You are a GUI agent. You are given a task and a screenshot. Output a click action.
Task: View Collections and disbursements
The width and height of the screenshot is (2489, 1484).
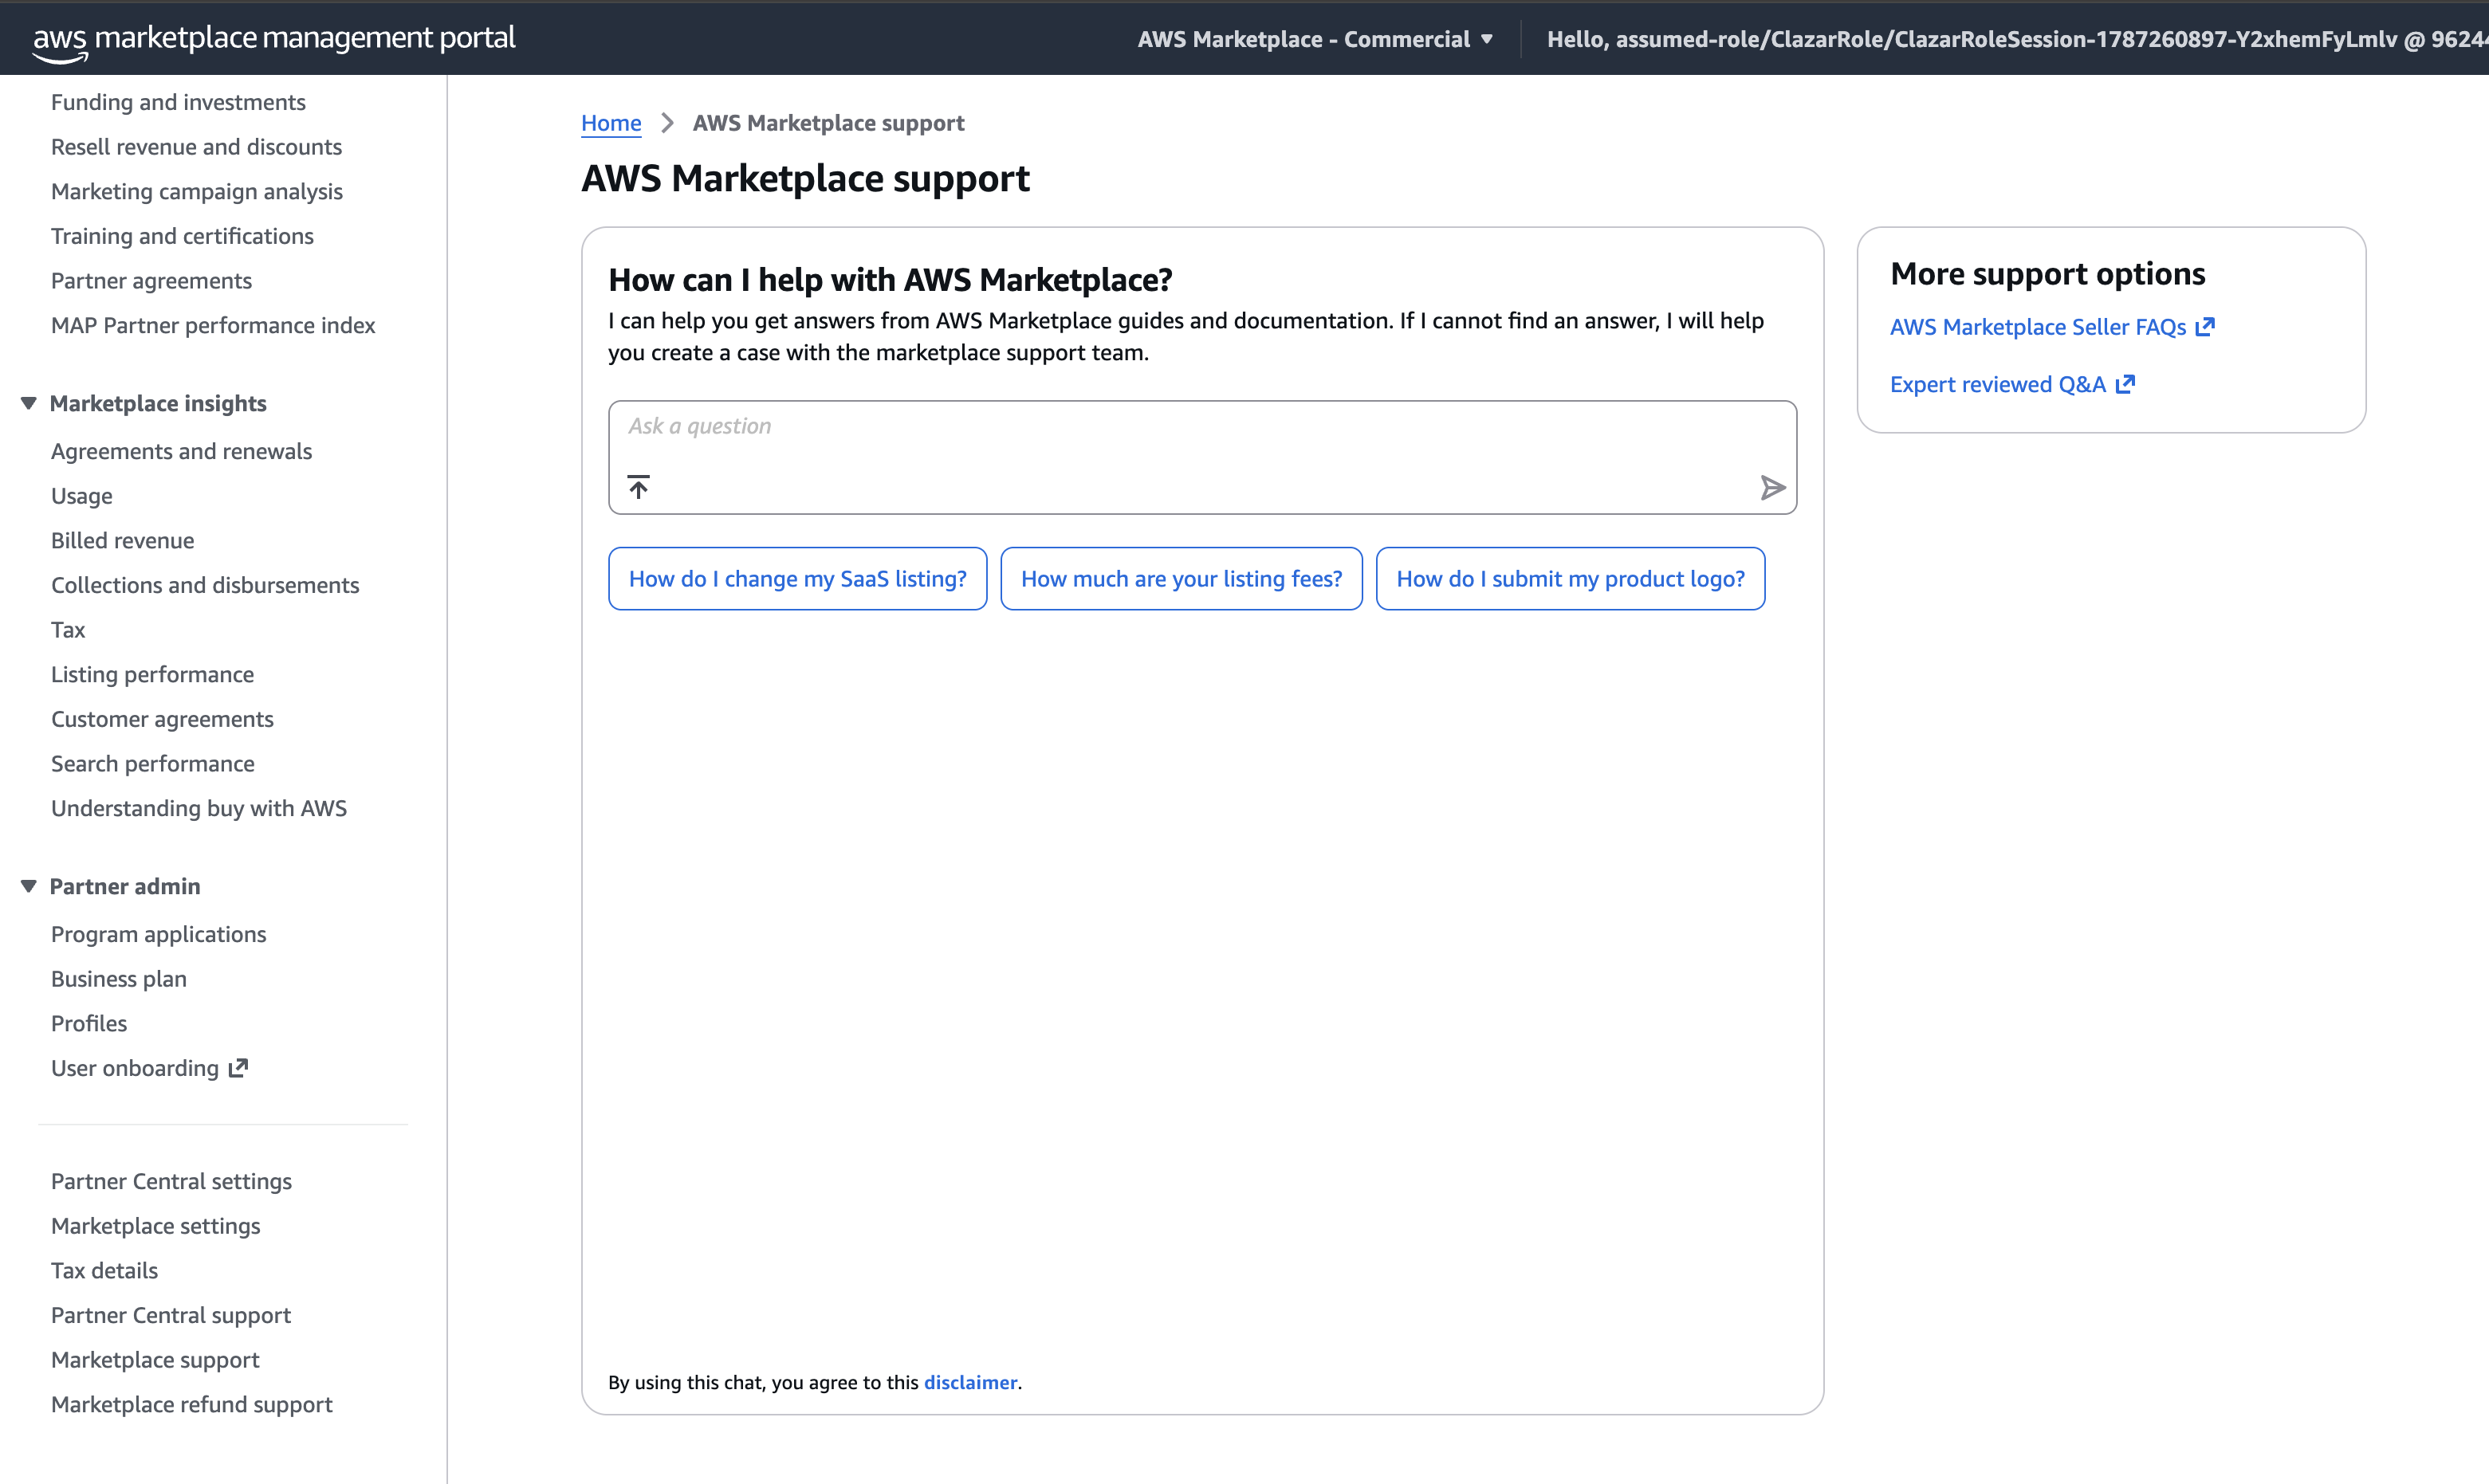click(205, 585)
